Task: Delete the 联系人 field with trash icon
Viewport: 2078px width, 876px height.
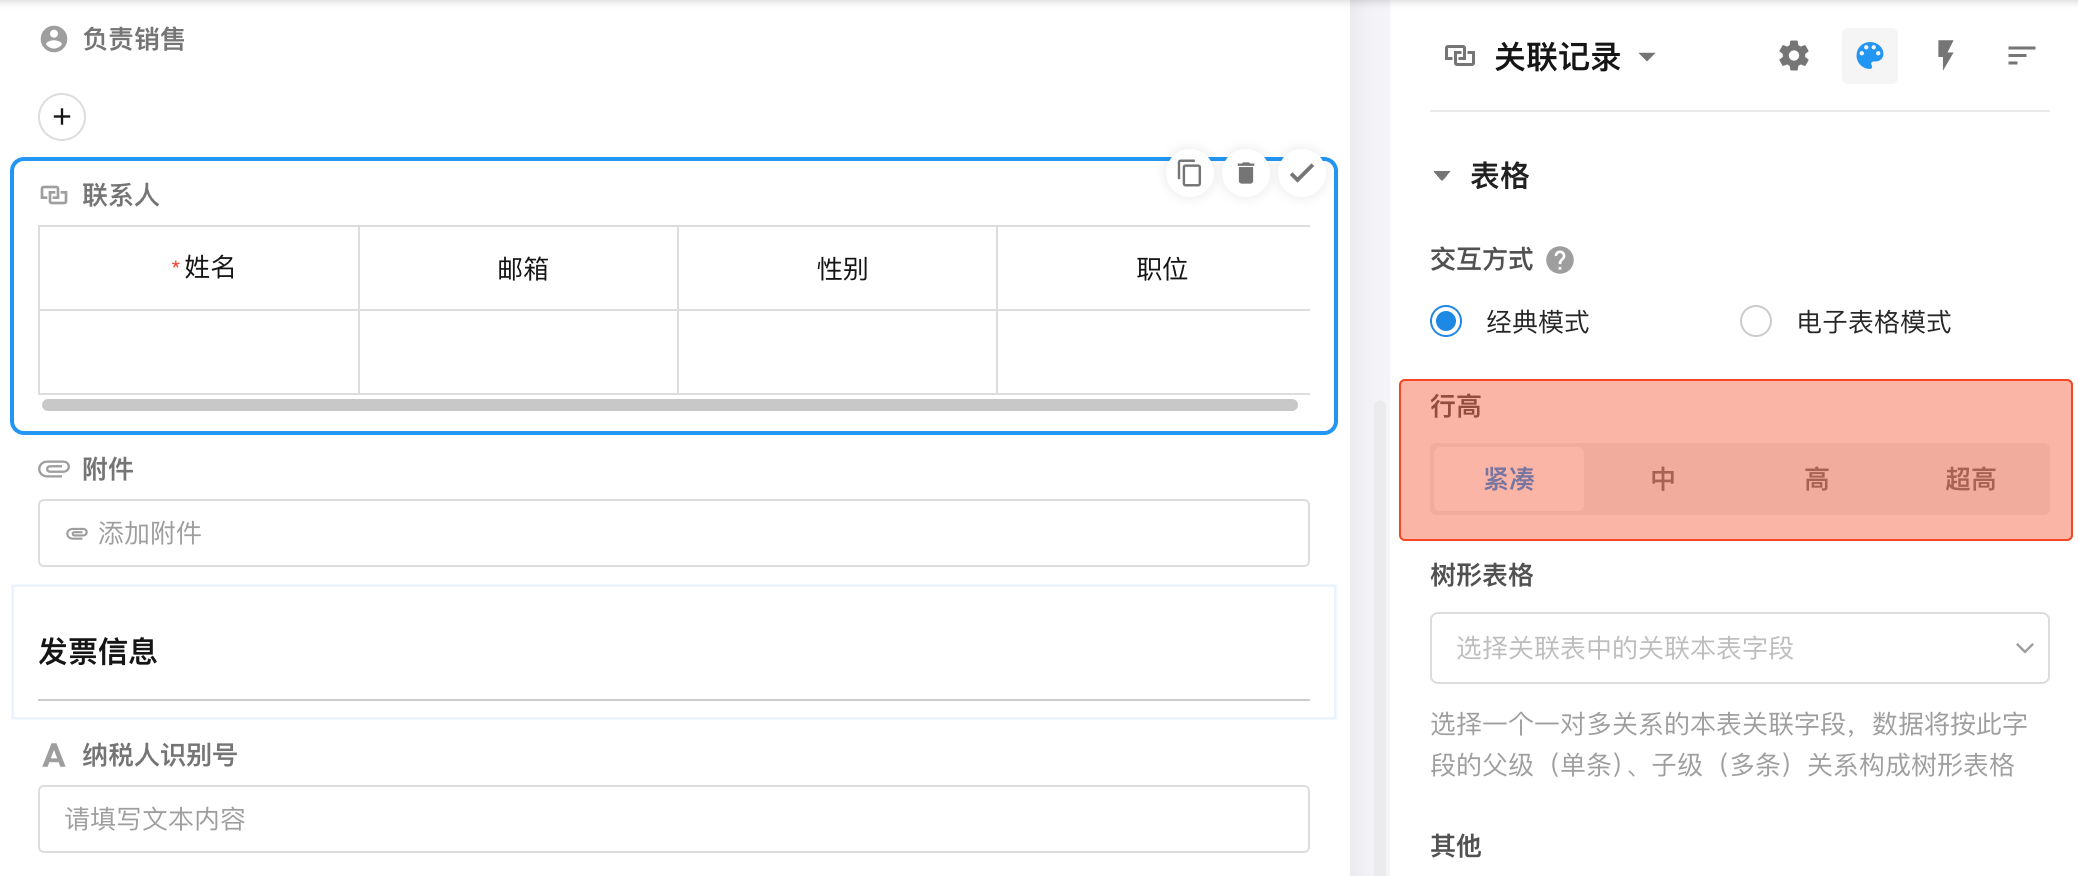Action: (x=1245, y=174)
